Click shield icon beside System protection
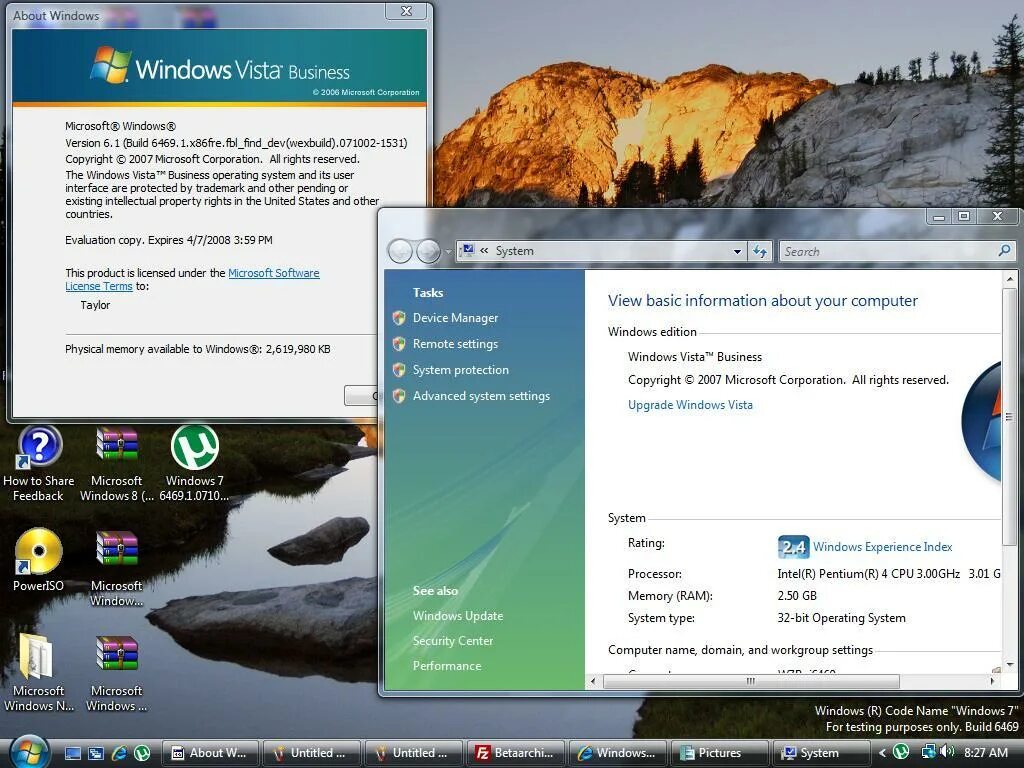This screenshot has width=1024, height=768. coord(399,370)
